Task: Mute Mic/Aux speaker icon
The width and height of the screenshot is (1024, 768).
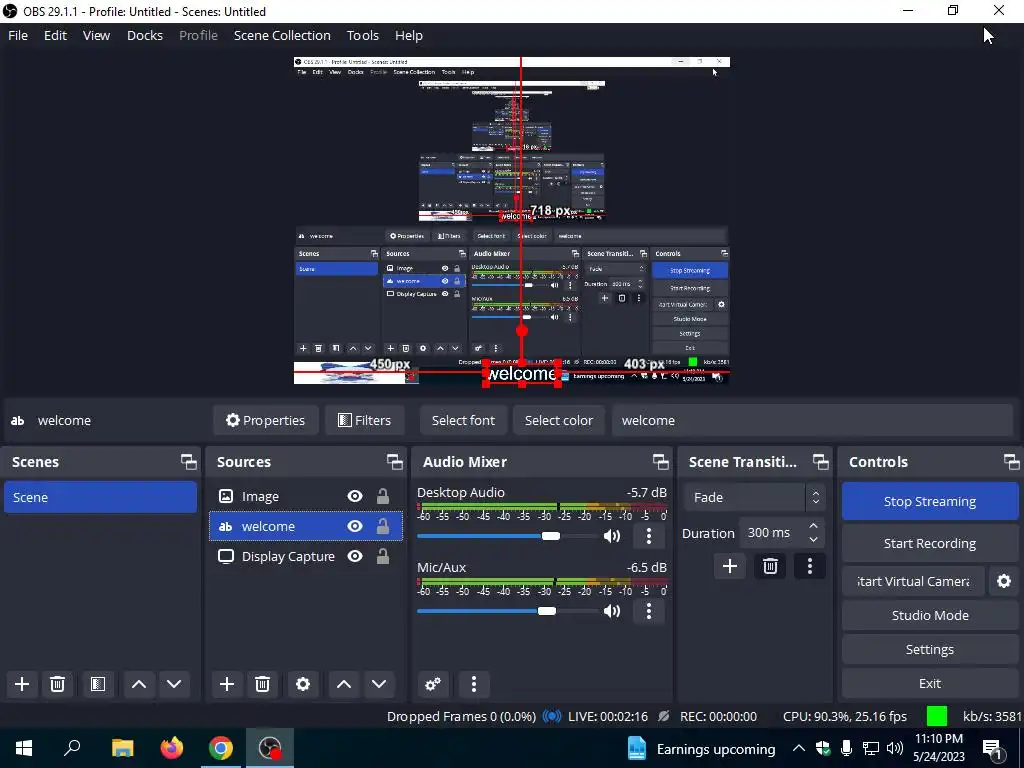Action: click(612, 611)
